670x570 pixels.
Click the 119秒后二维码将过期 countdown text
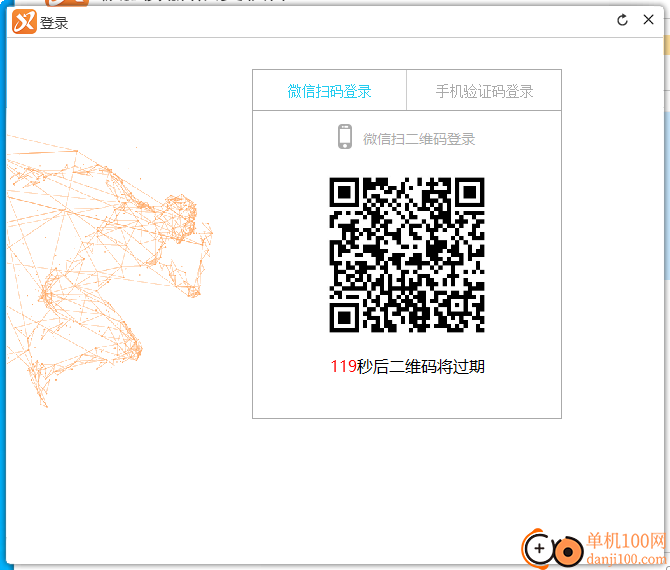[408, 367]
